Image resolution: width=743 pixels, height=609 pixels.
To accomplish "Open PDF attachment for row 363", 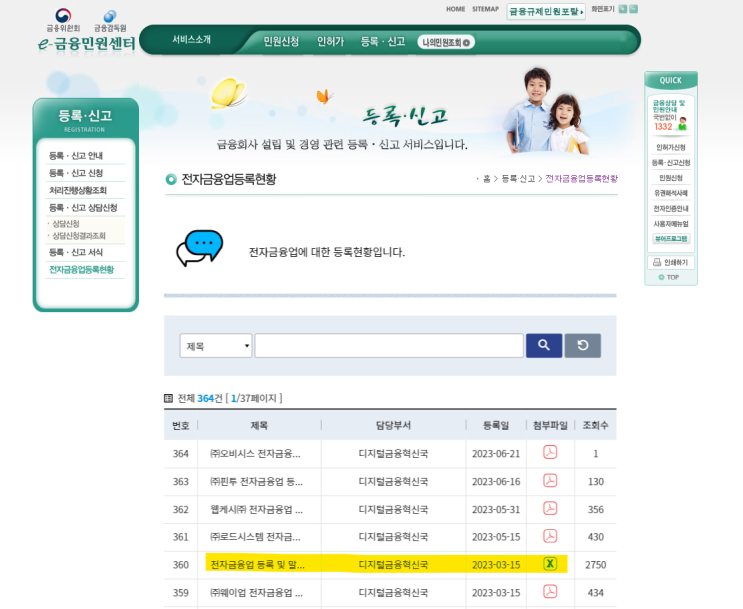I will pos(550,481).
